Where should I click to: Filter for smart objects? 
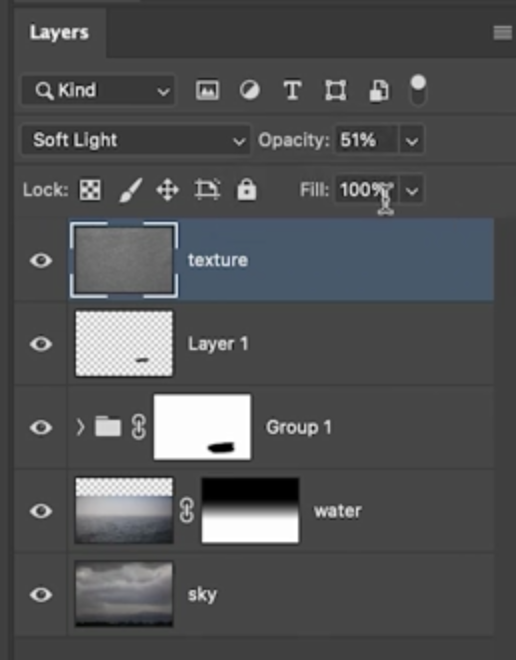coord(378,90)
